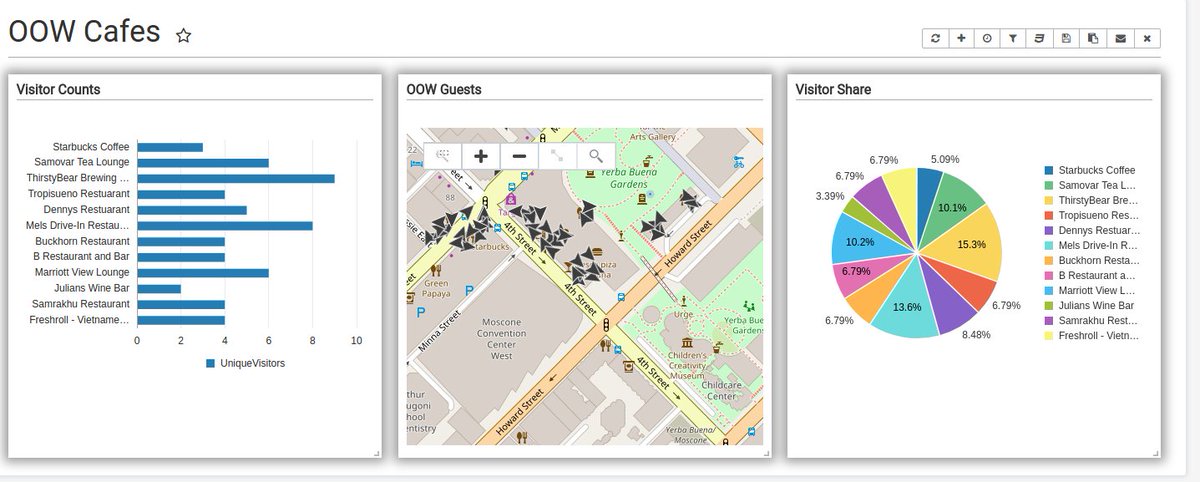1200x482 pixels.
Task: Select the 10.2% blue pie slice
Action: click(859, 241)
